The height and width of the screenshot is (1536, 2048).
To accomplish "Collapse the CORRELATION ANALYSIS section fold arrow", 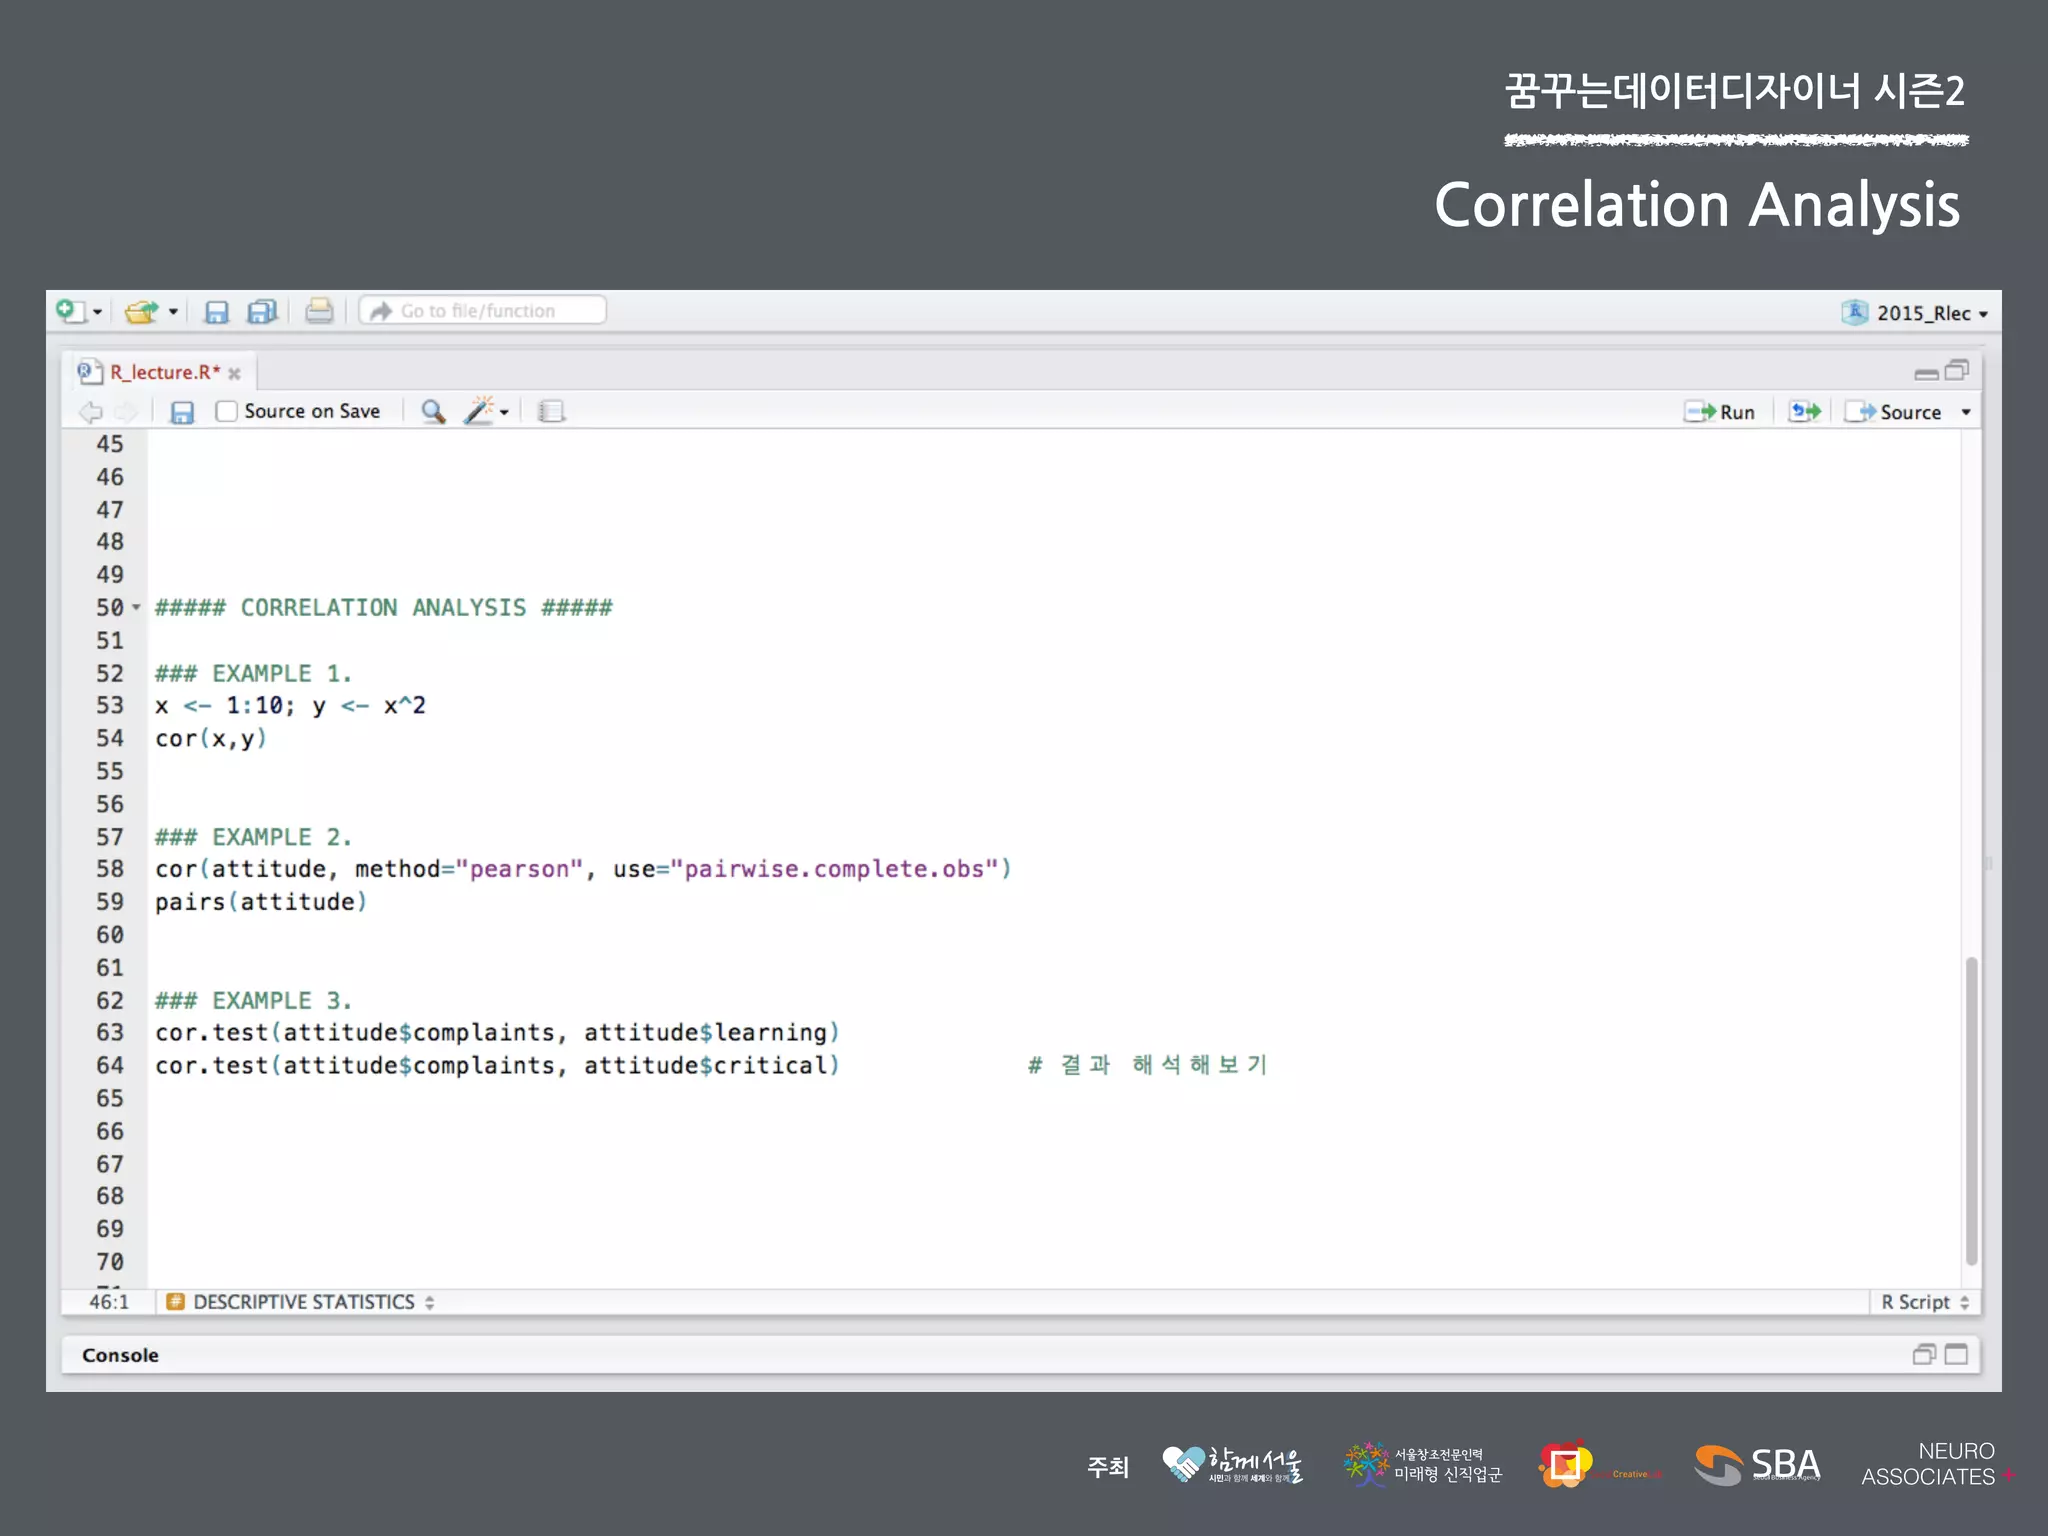I will pos(137,607).
